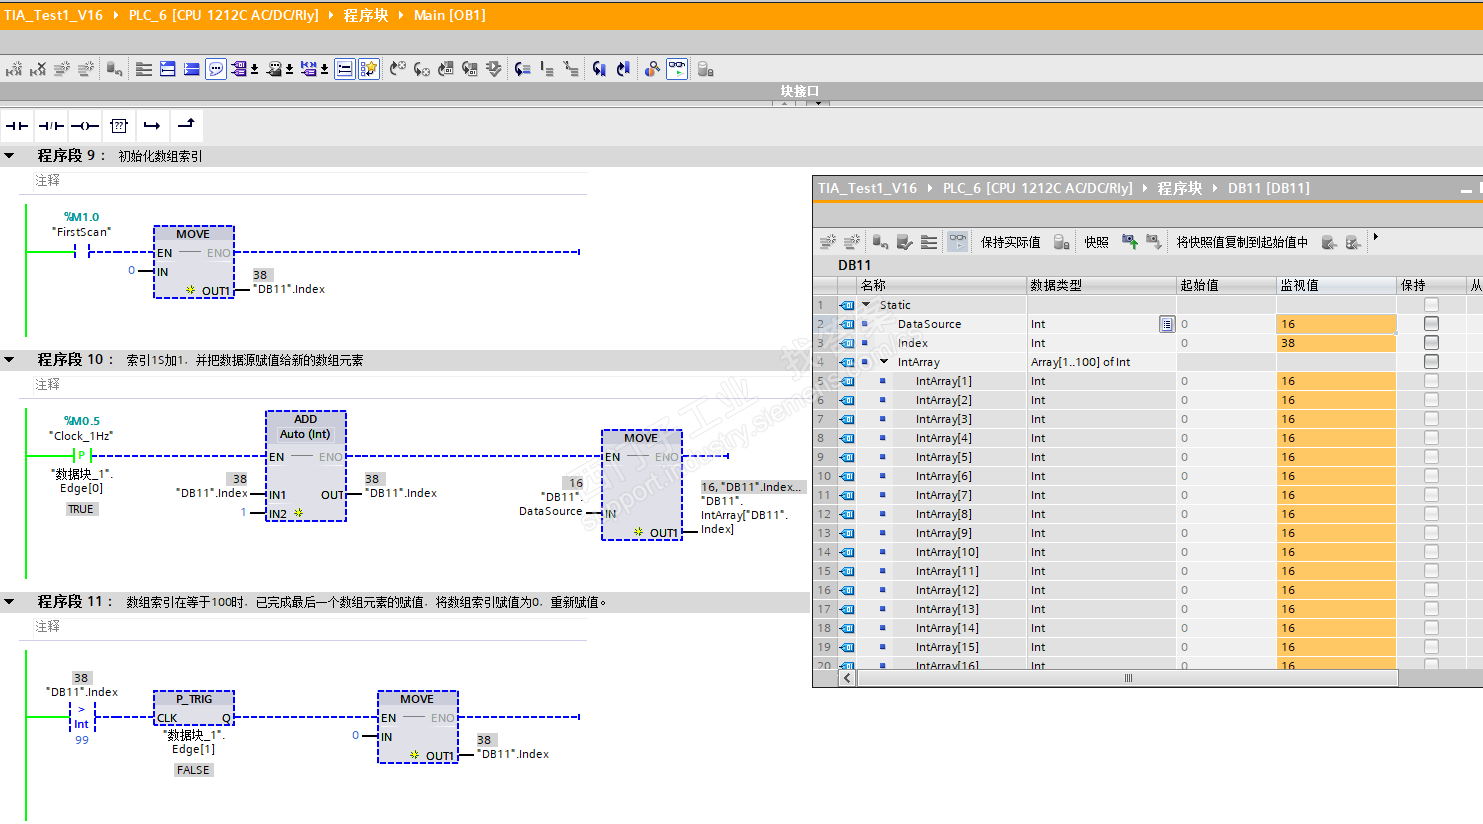The width and height of the screenshot is (1483, 824).
Task: Collapse the IntArray tree node
Action: (x=884, y=362)
